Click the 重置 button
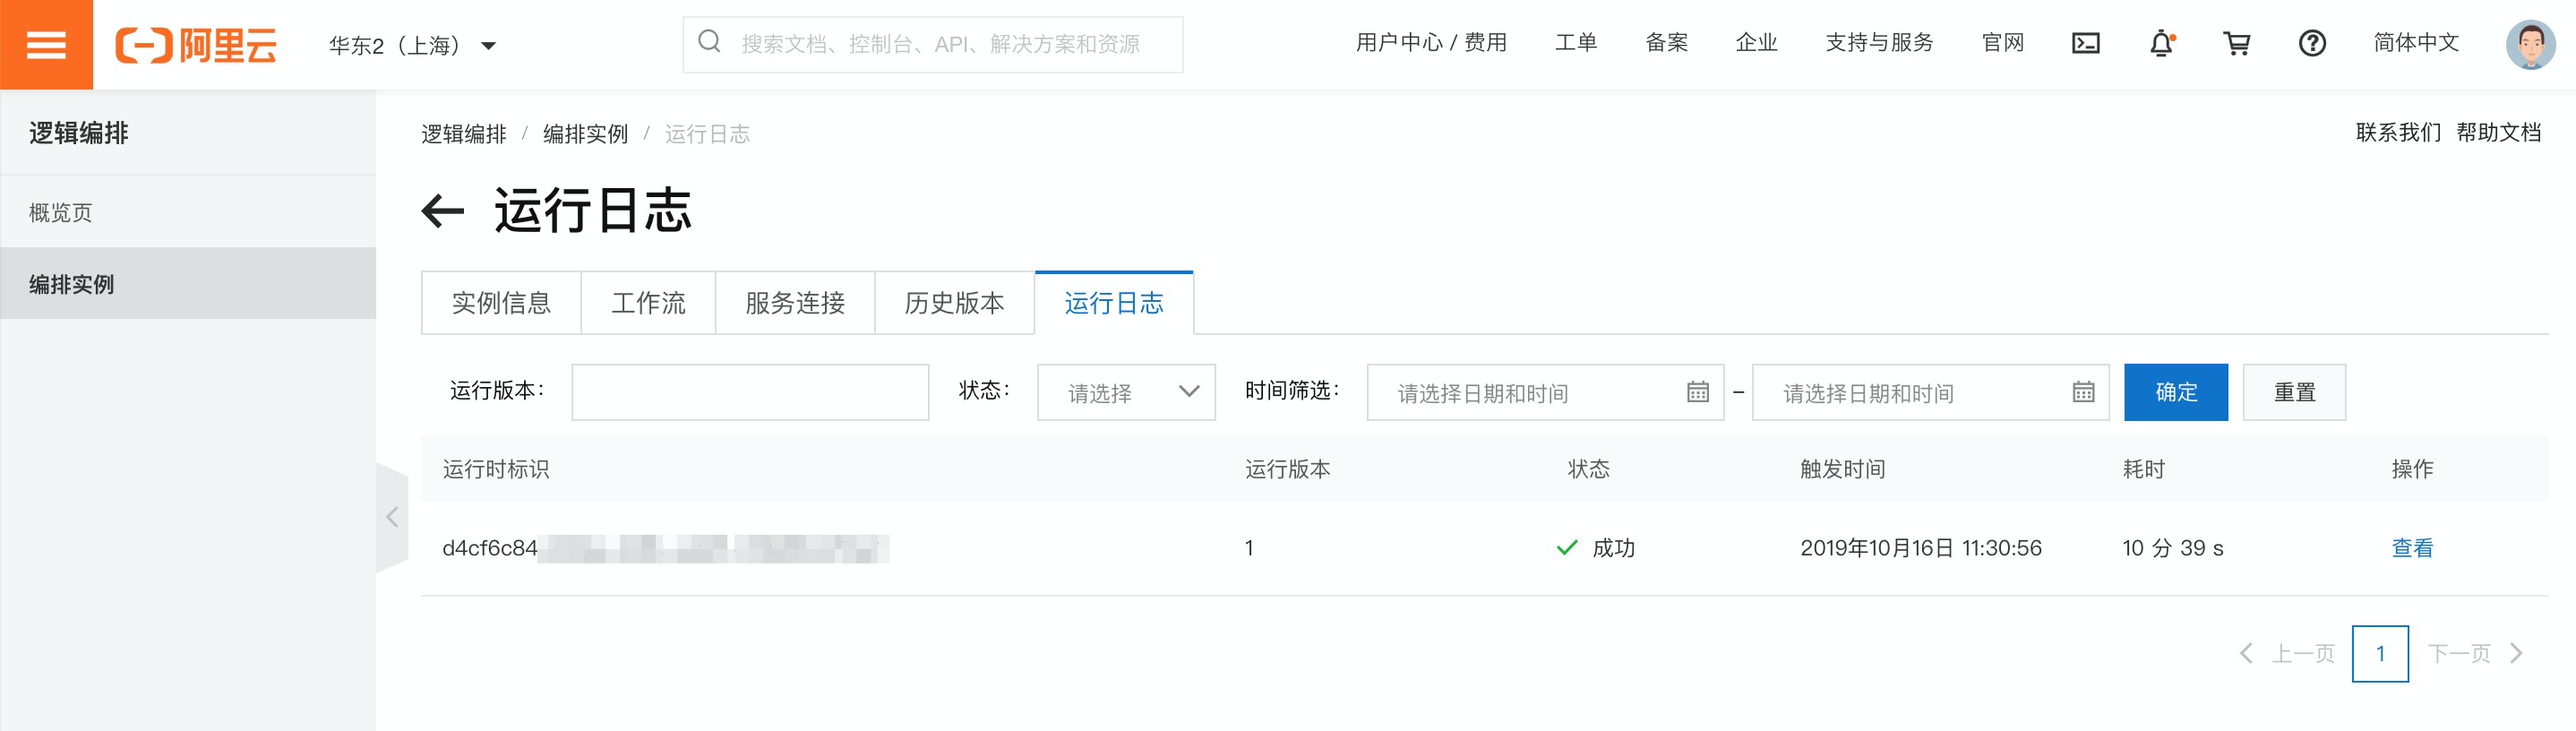The height and width of the screenshot is (731, 2576). click(2294, 392)
